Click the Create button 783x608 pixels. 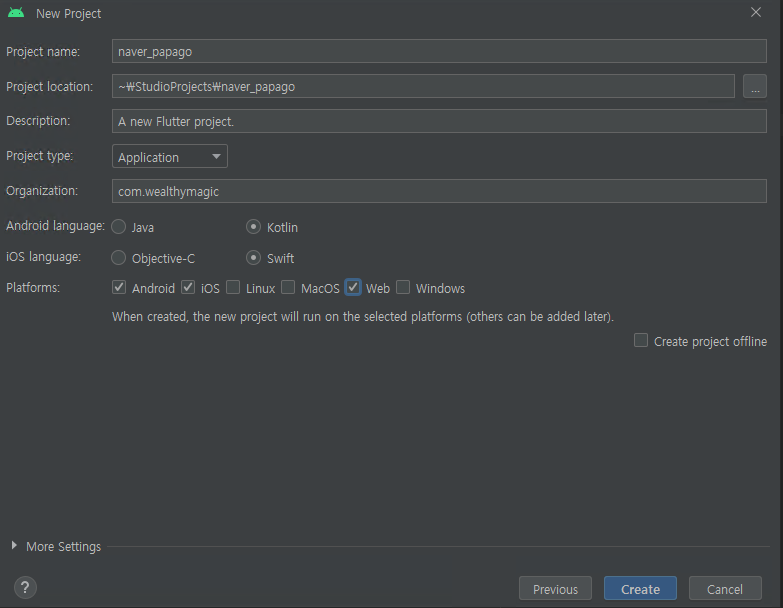(x=640, y=589)
